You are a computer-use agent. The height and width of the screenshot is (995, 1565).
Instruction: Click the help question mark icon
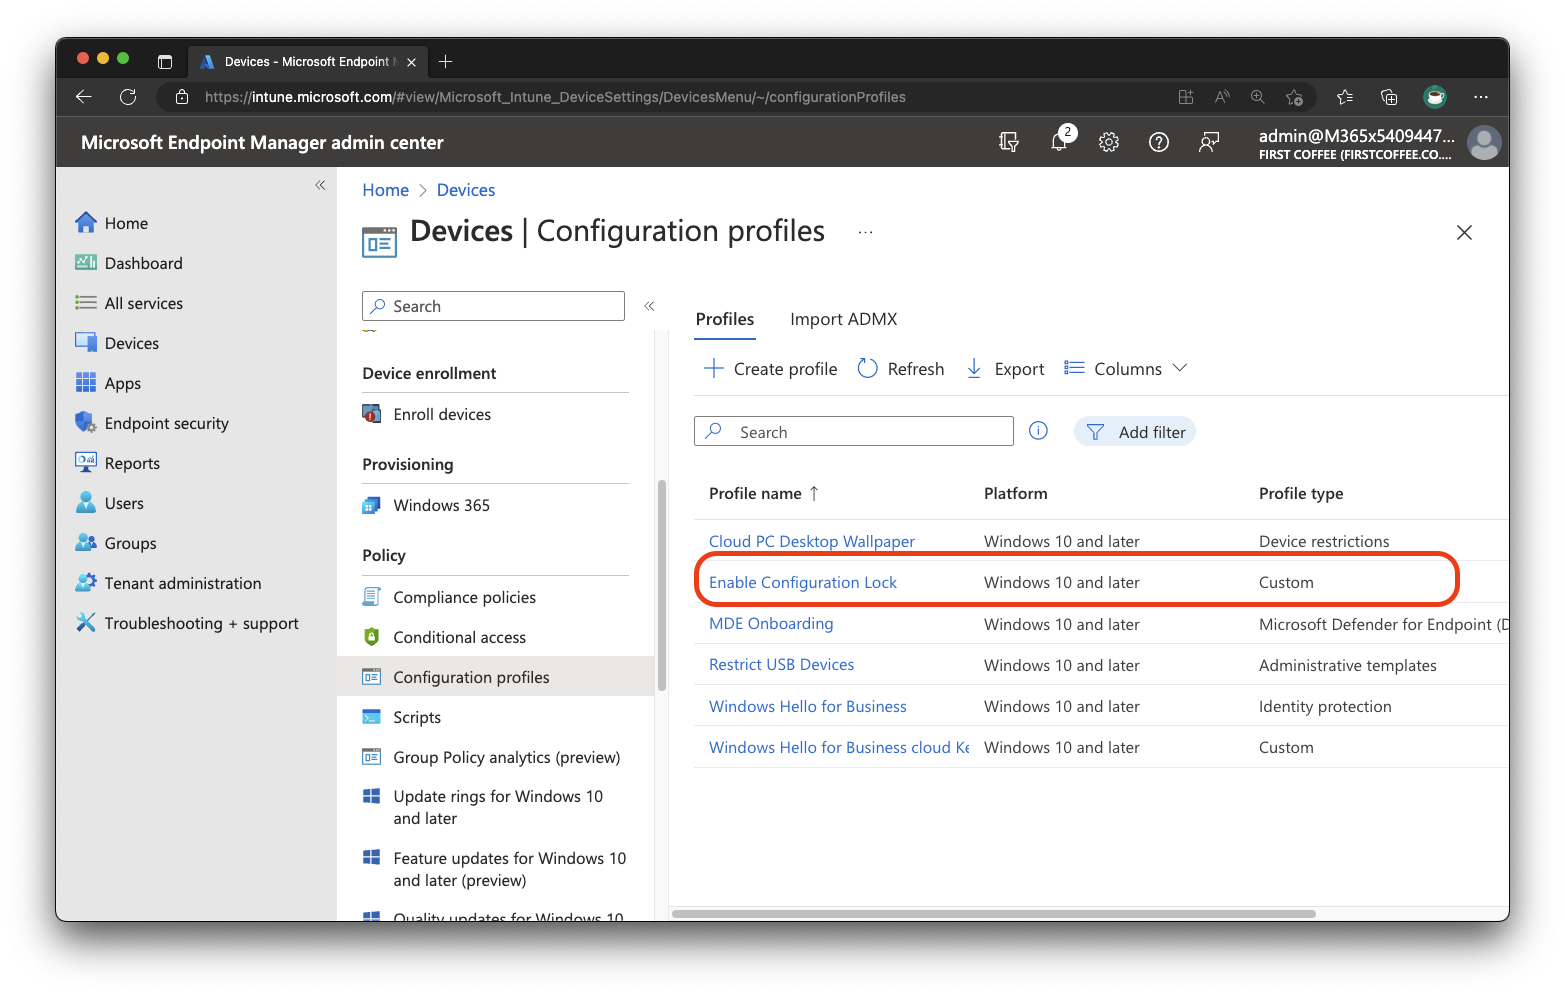tap(1159, 141)
